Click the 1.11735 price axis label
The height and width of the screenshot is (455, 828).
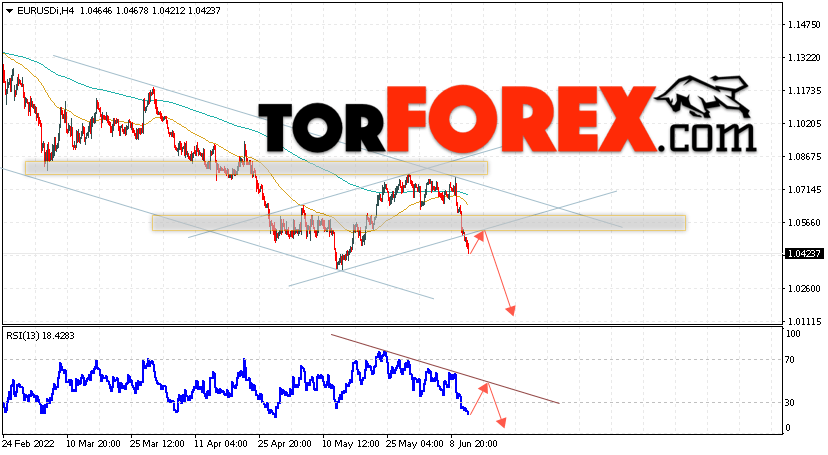point(804,91)
